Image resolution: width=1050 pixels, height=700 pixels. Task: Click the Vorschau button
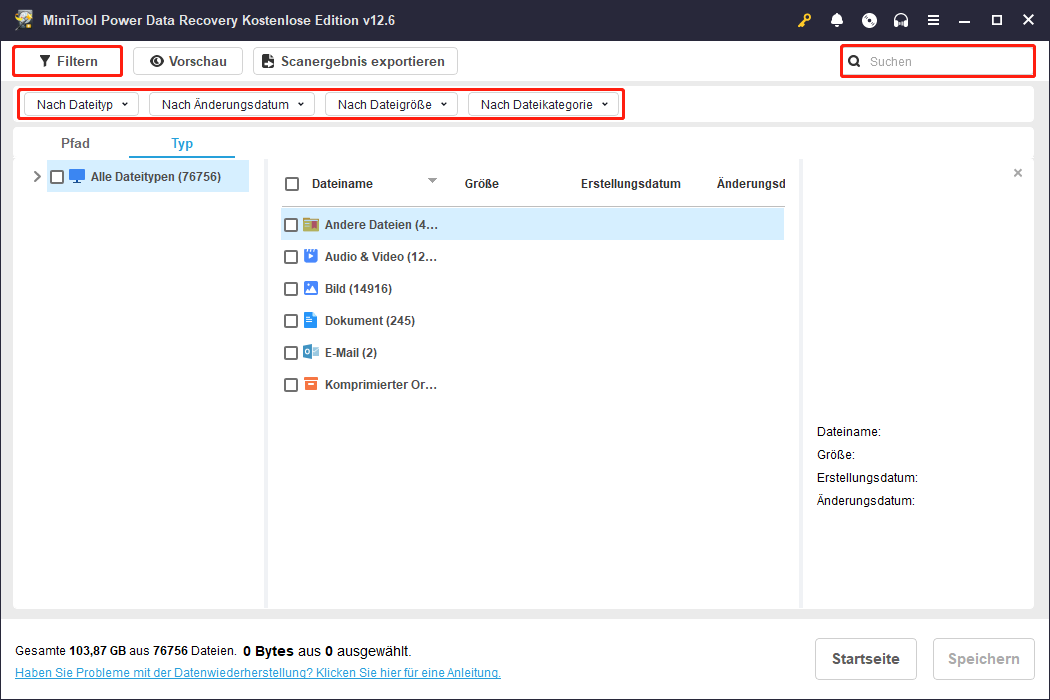[188, 61]
